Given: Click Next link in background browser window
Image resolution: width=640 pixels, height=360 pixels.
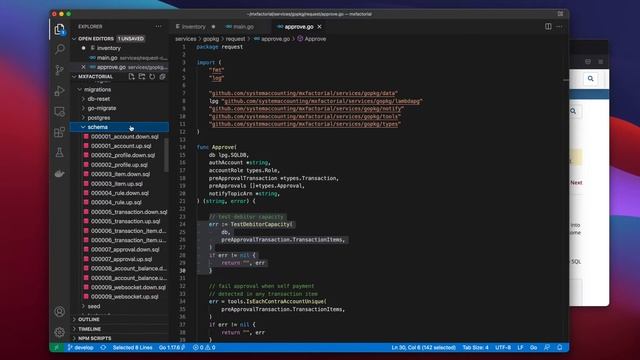Looking at the screenshot, I should pos(576,182).
